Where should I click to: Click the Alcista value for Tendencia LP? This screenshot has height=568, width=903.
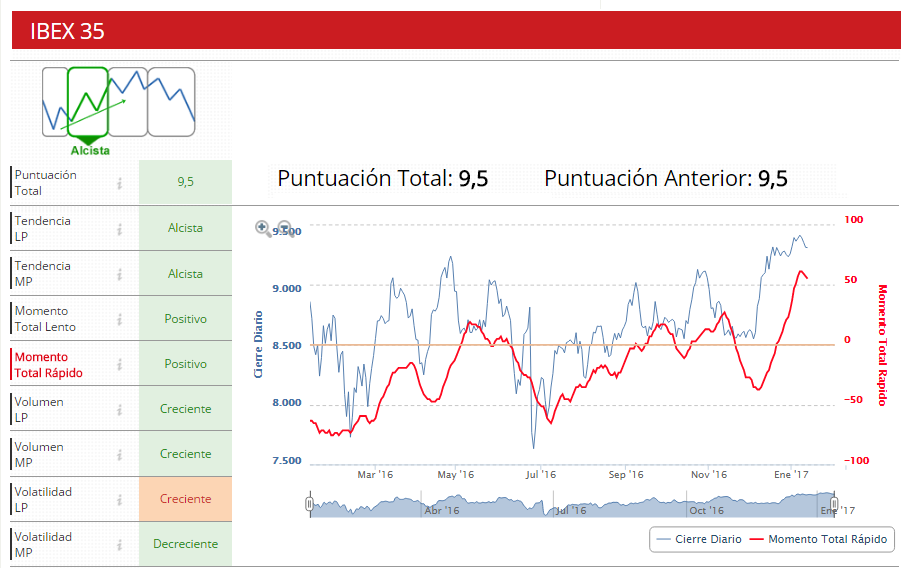coord(185,228)
